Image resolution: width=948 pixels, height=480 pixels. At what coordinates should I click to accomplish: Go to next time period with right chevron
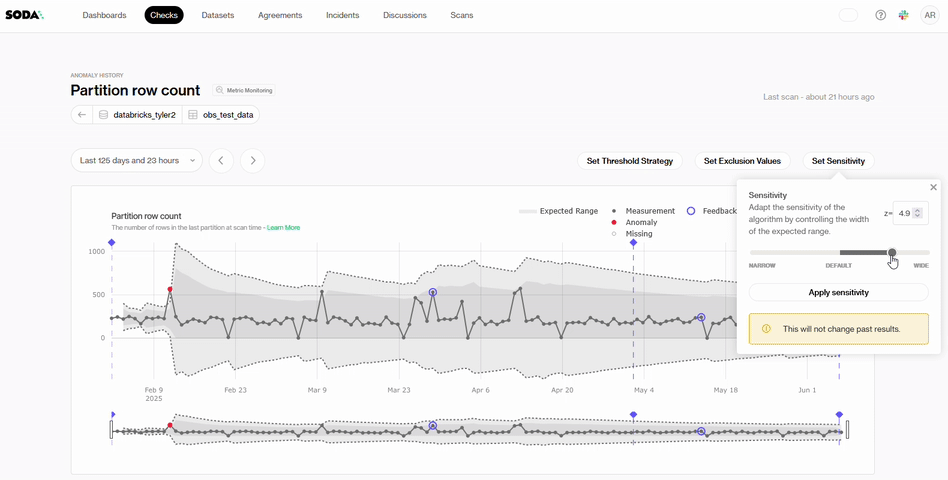coord(253,160)
